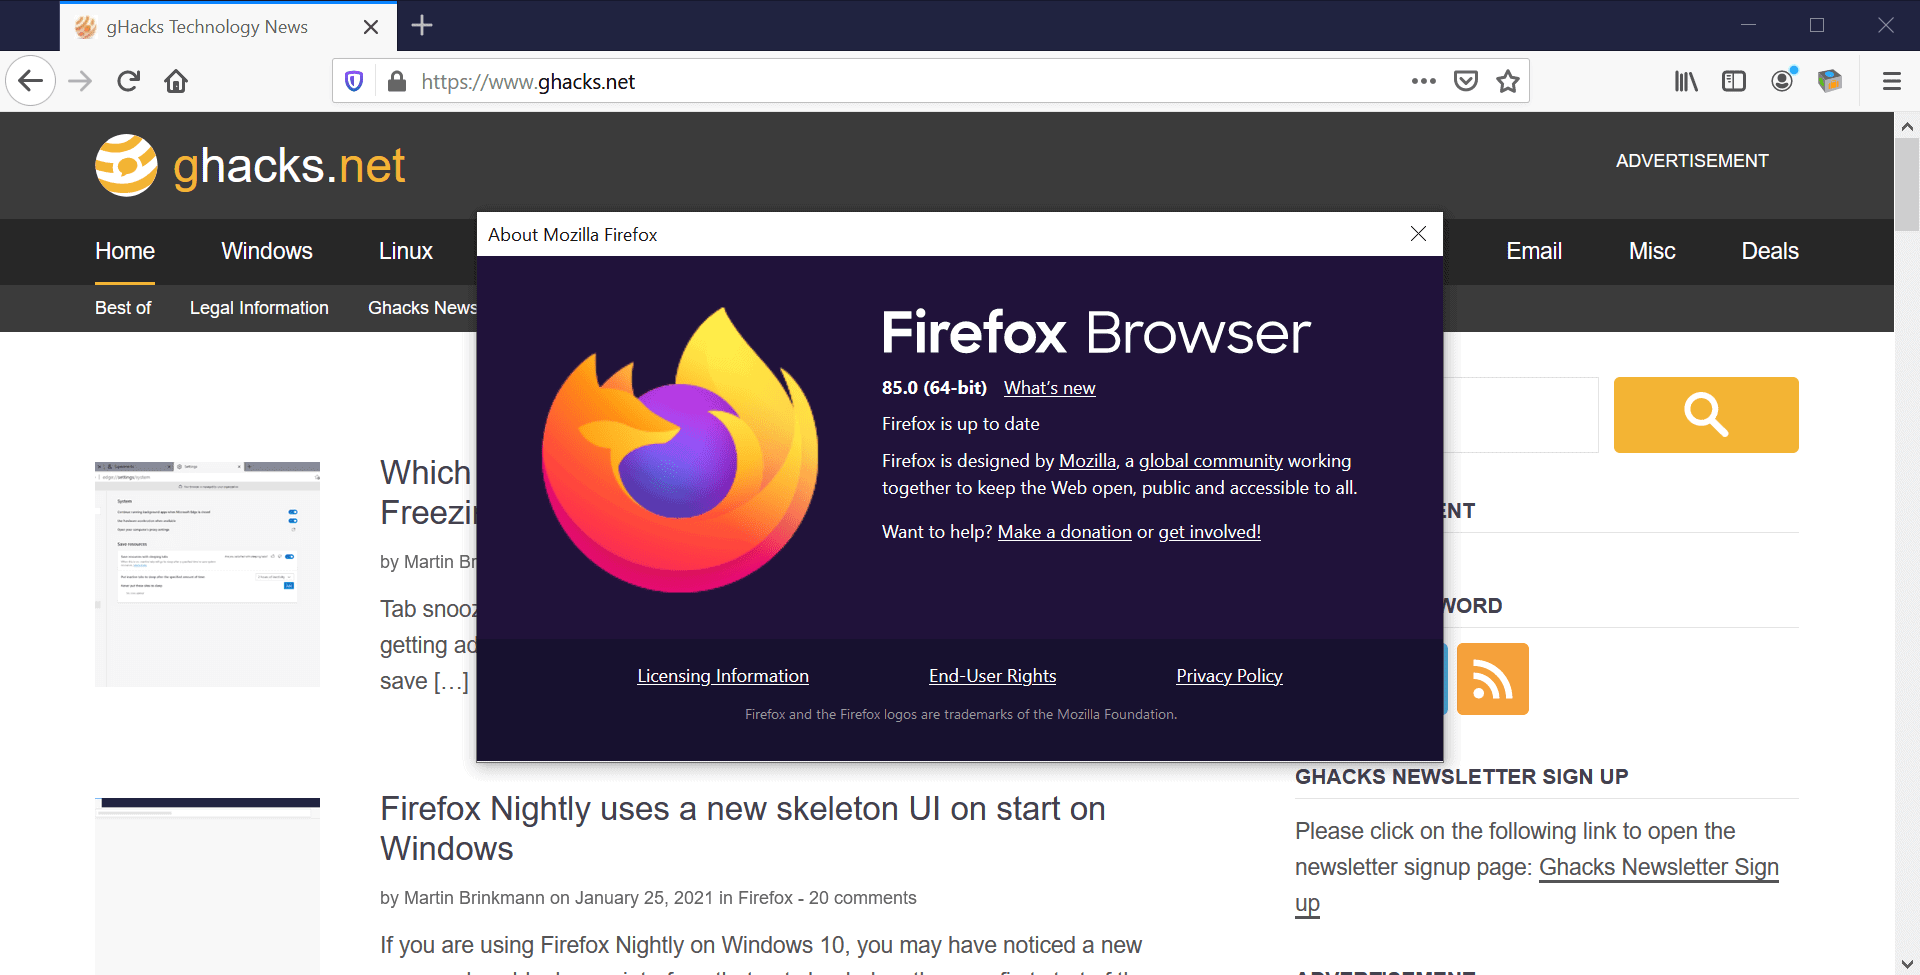Open Firefox Nightly skeleton UI article

tap(743, 828)
